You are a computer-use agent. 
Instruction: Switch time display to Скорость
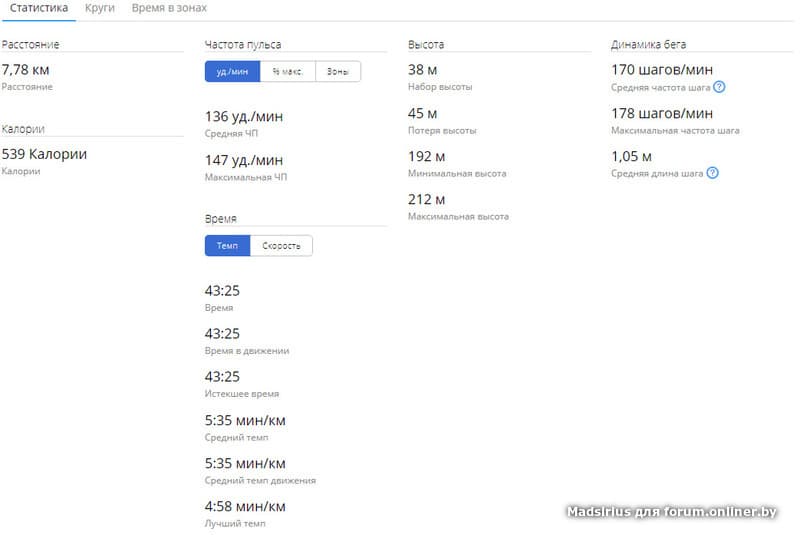click(x=281, y=246)
